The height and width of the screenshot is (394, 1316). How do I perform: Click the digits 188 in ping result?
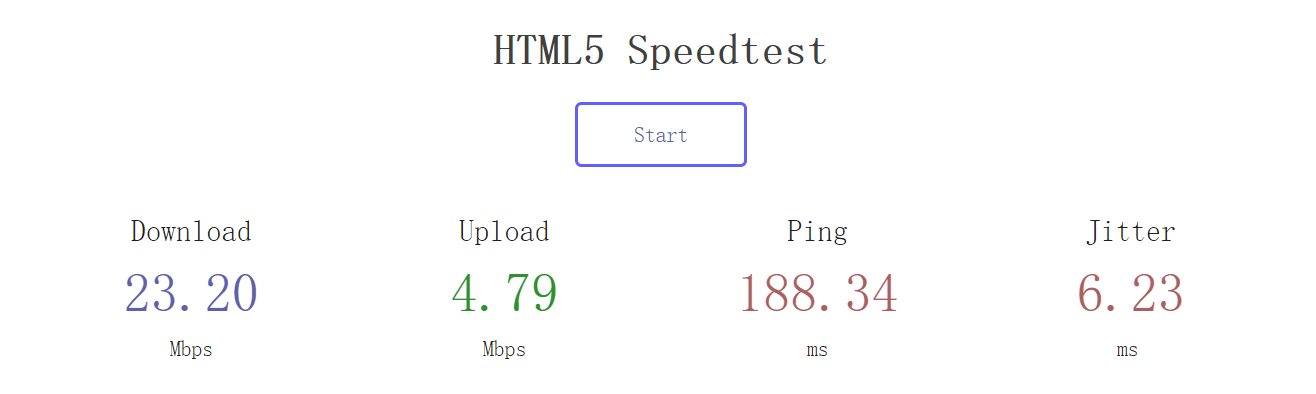(x=779, y=294)
